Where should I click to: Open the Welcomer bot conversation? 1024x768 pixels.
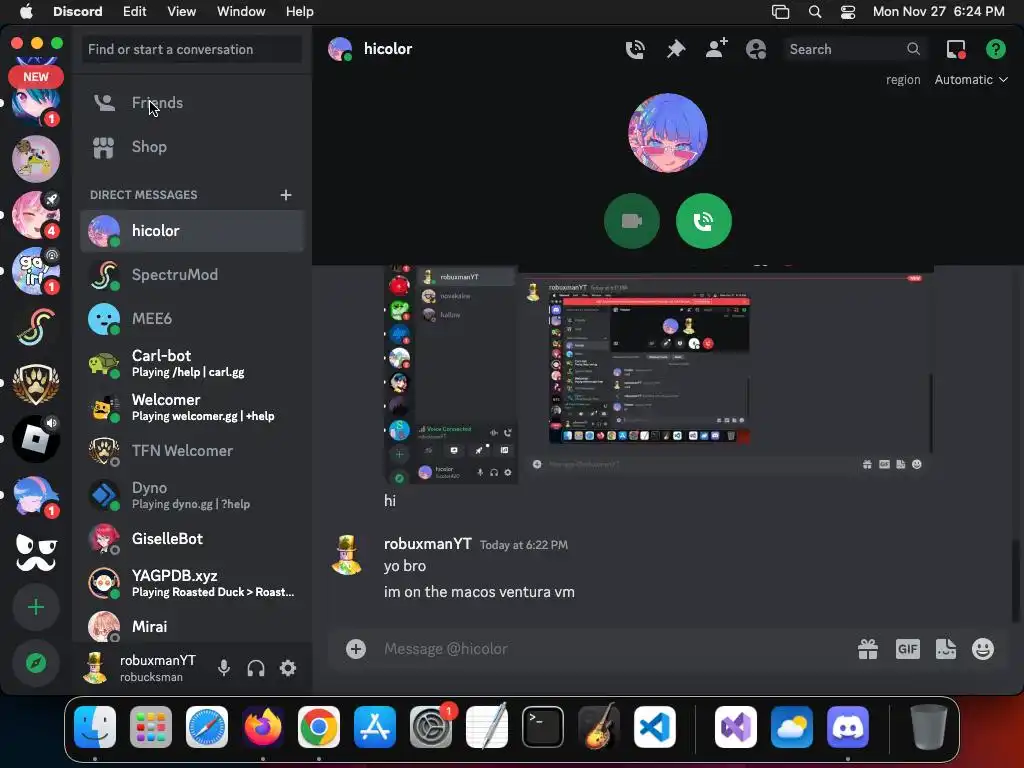[x=193, y=407]
